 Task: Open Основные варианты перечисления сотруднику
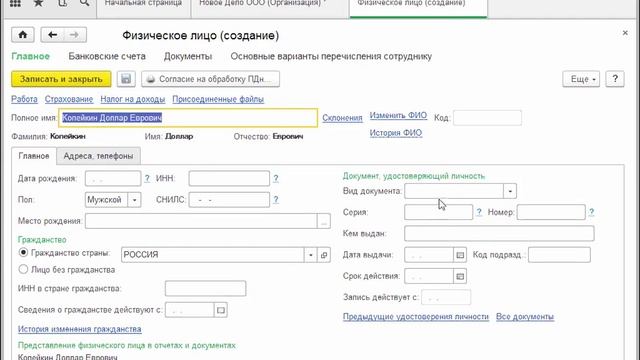pos(331,56)
